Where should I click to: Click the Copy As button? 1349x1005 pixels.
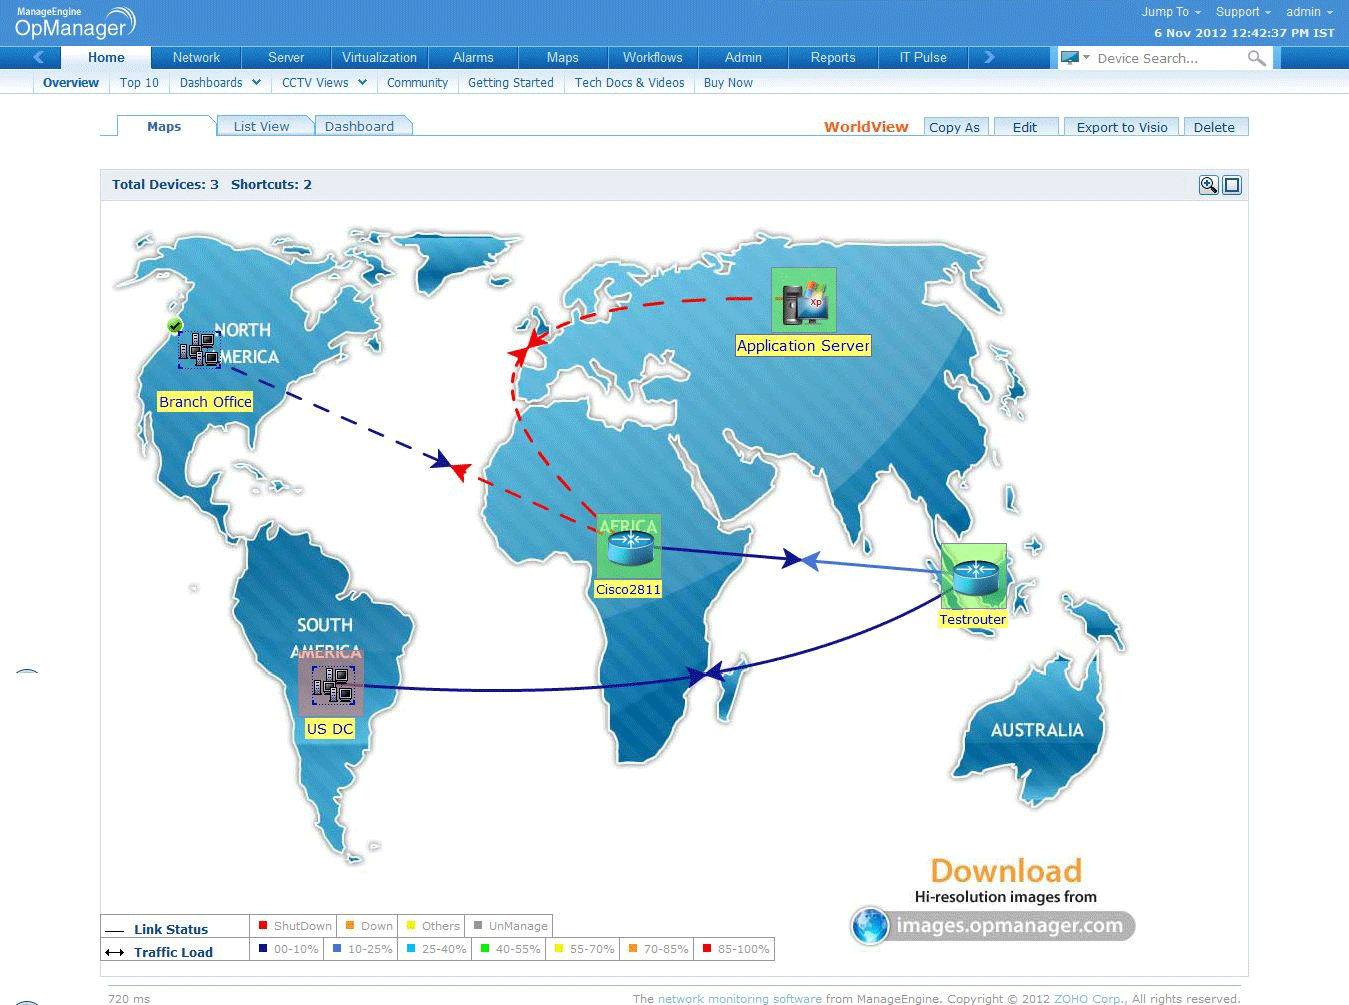tap(954, 127)
